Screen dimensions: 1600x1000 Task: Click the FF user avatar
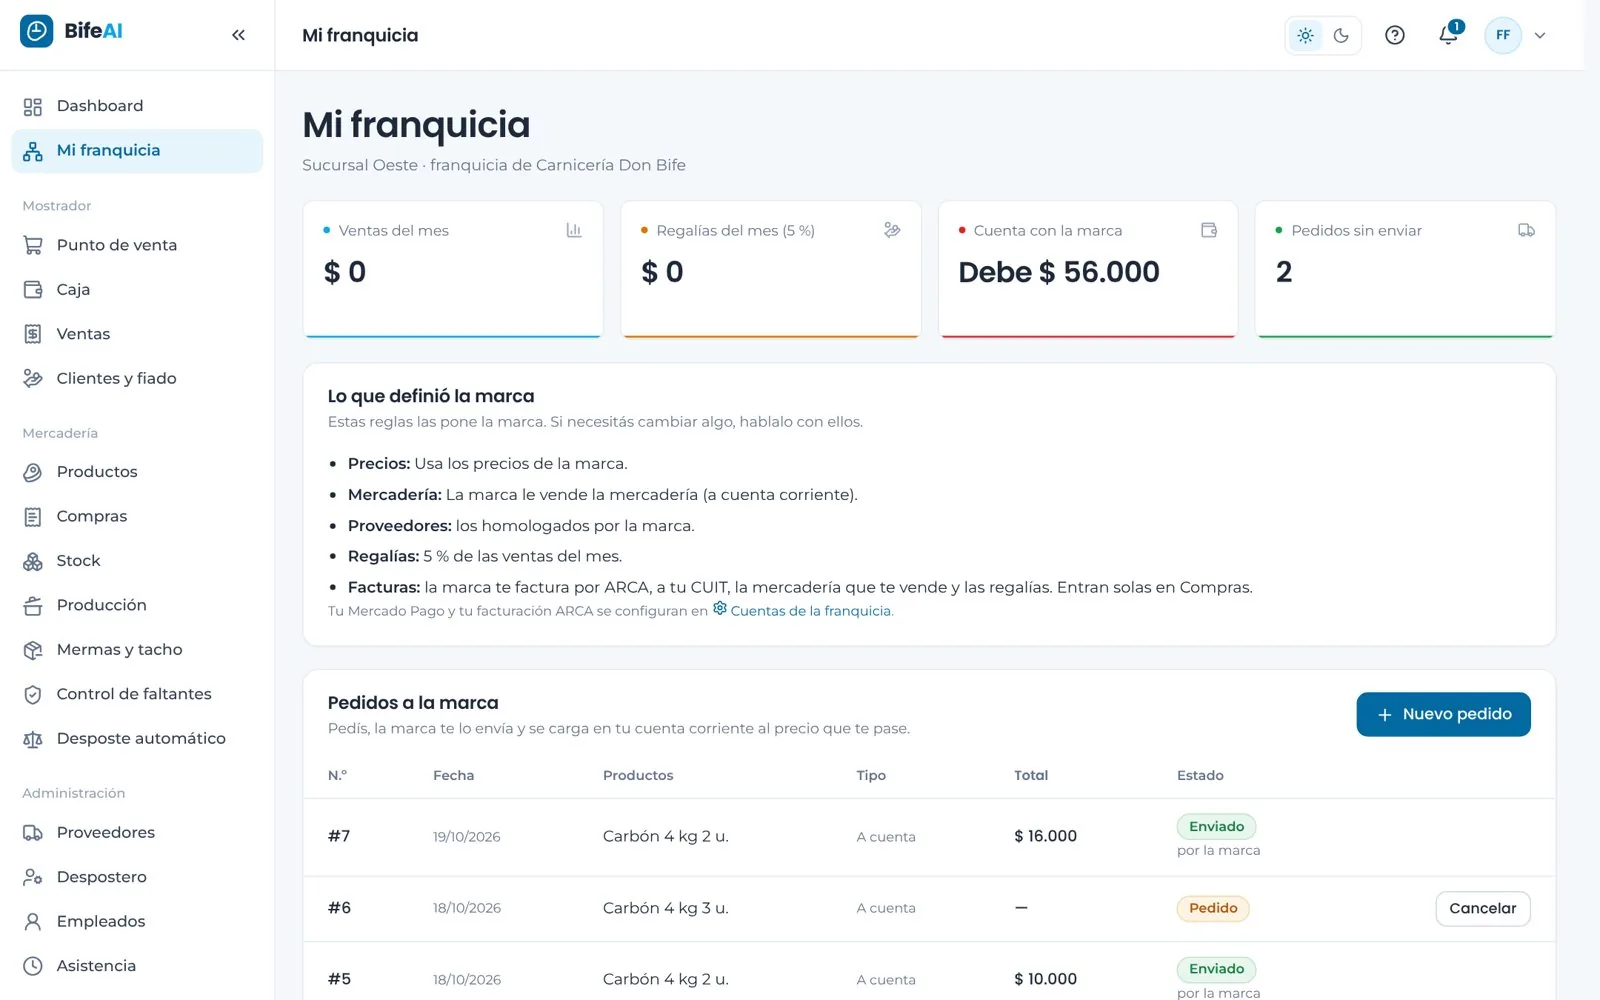(x=1502, y=35)
